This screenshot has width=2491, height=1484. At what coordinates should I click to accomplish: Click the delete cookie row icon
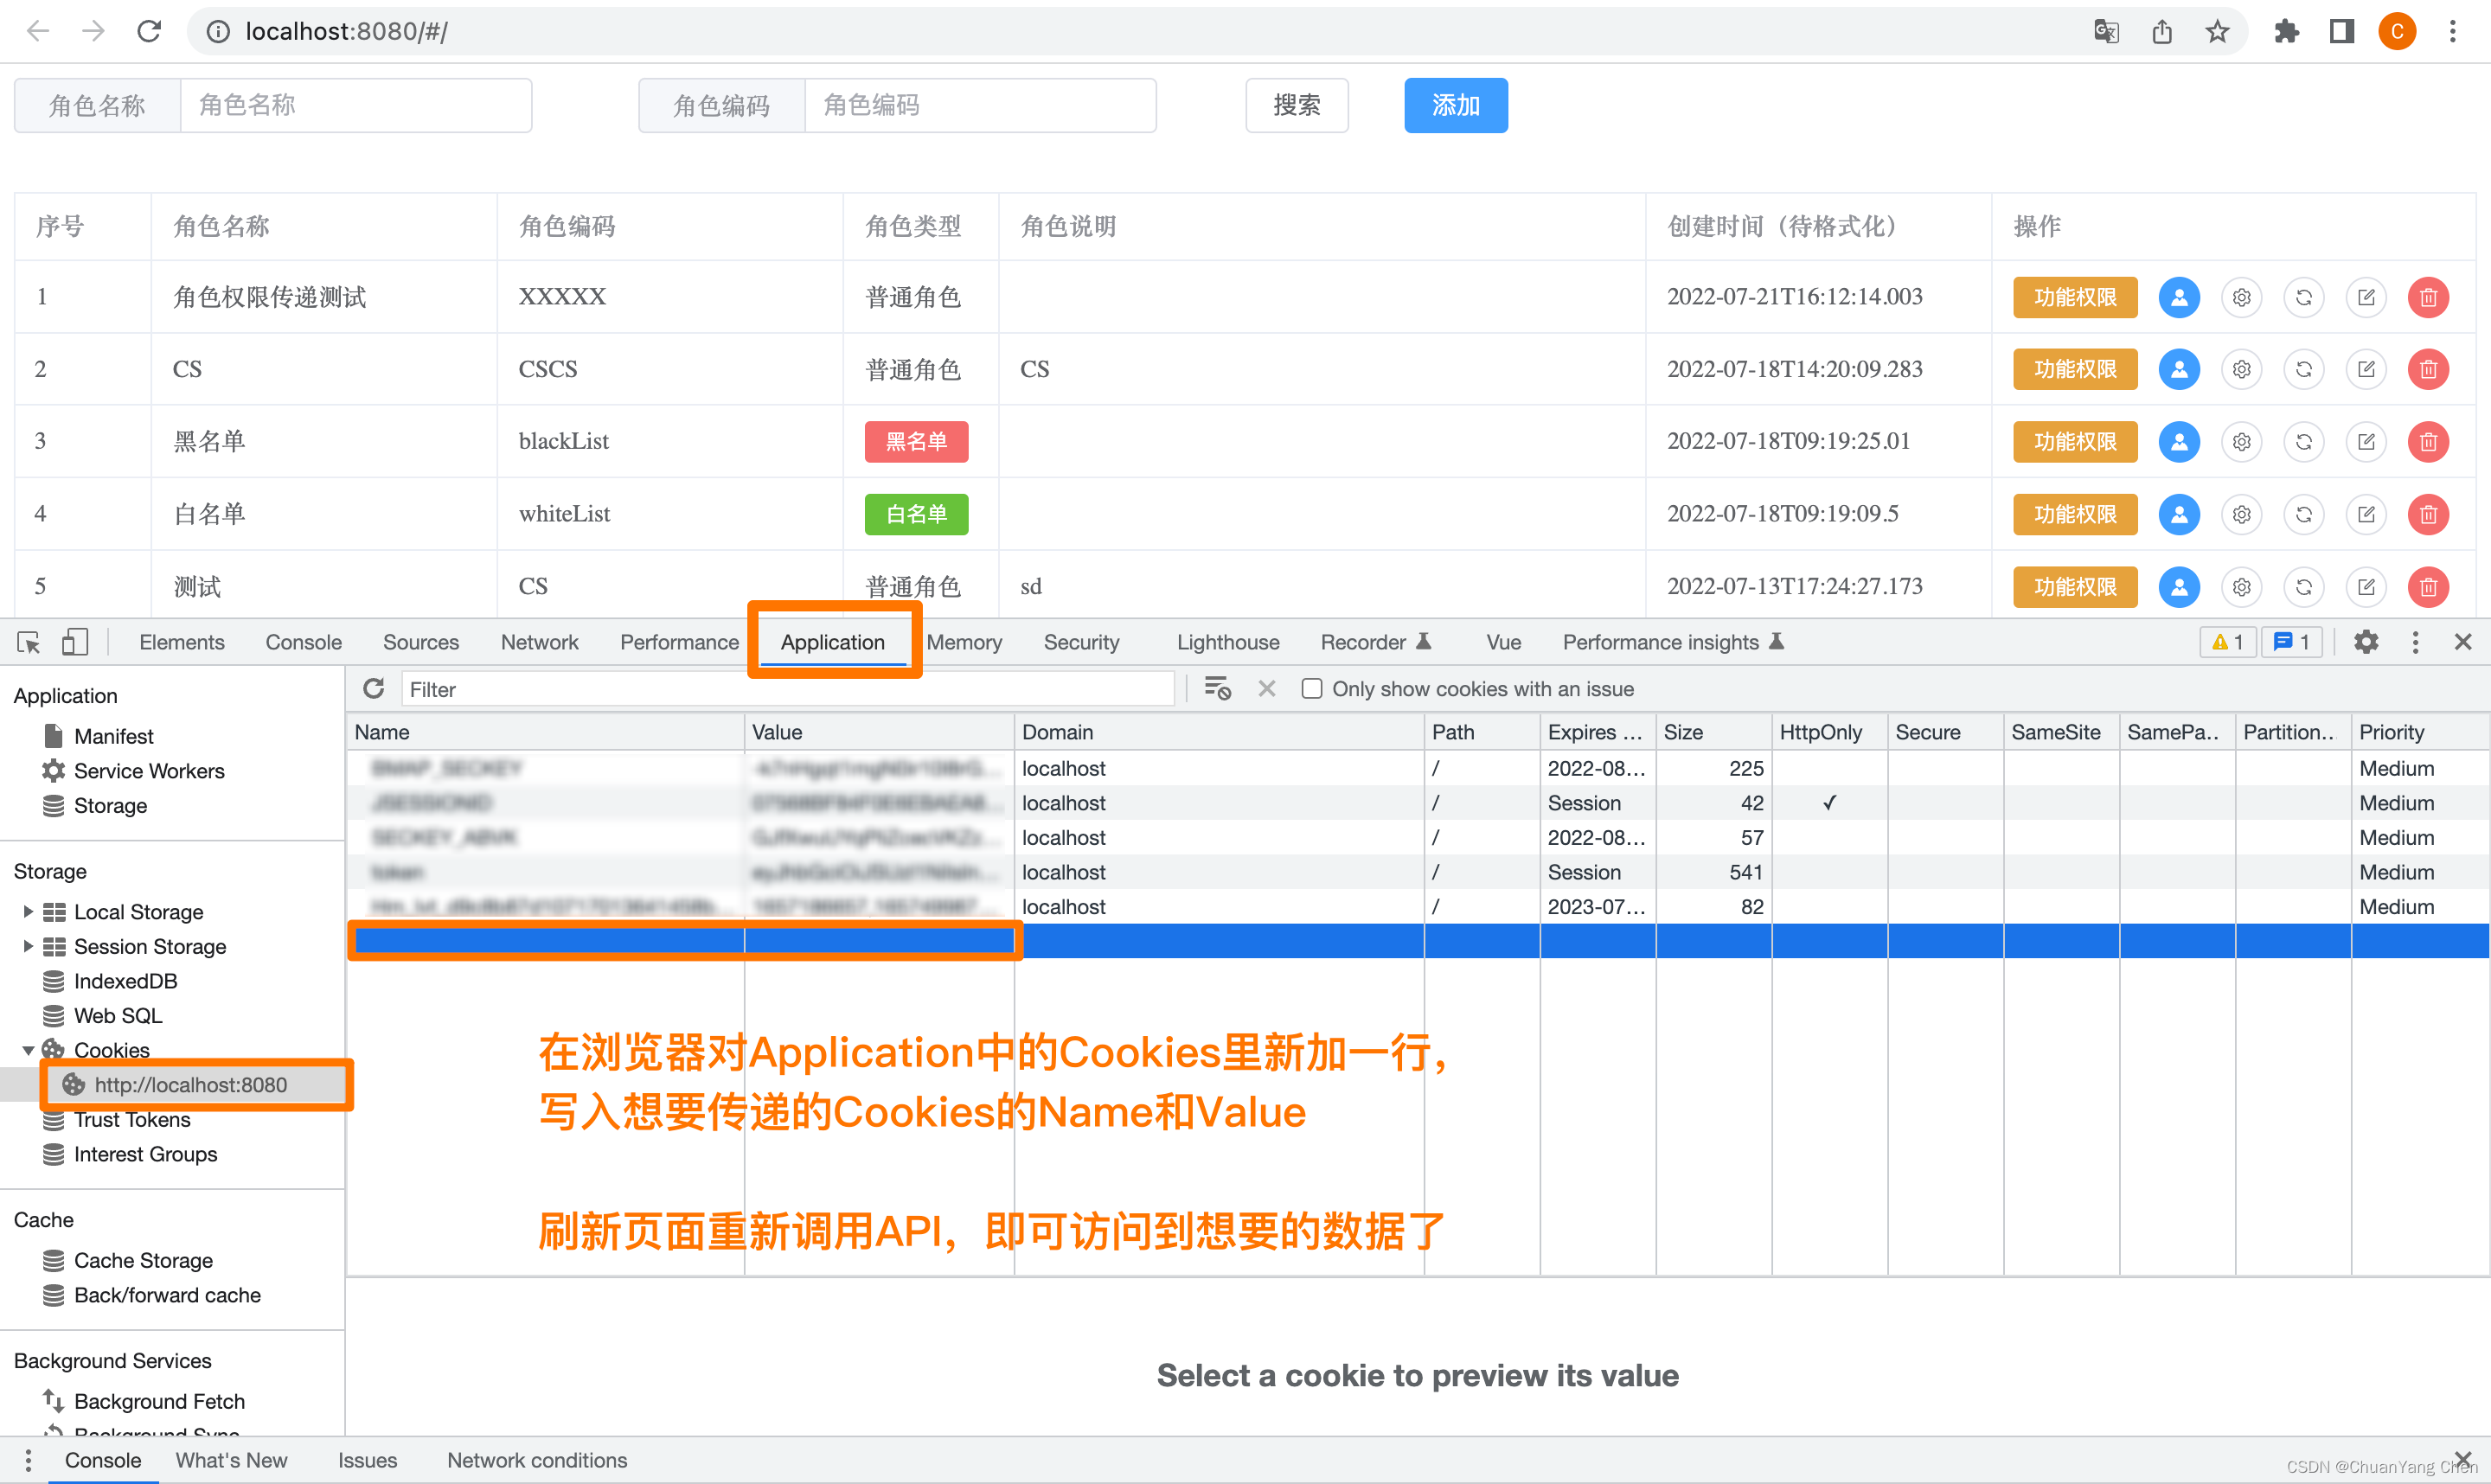pos(1269,691)
